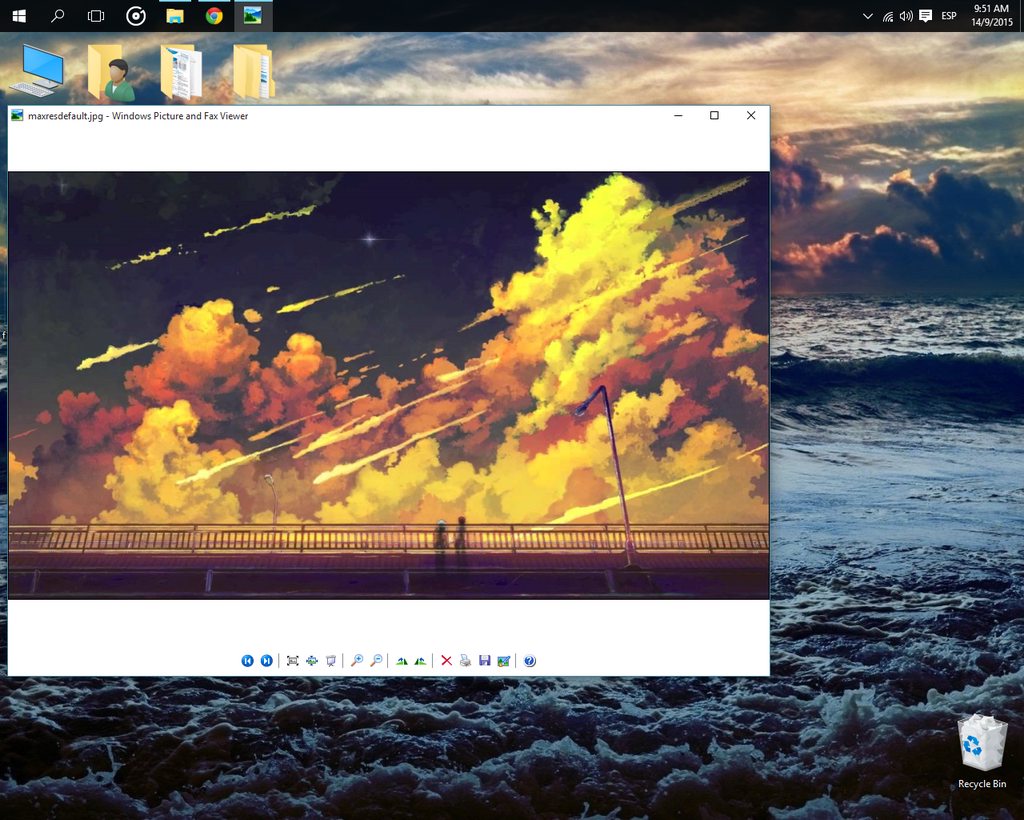
Task: Maximize the Picture and Fax Viewer window
Action: pyautogui.click(x=714, y=116)
